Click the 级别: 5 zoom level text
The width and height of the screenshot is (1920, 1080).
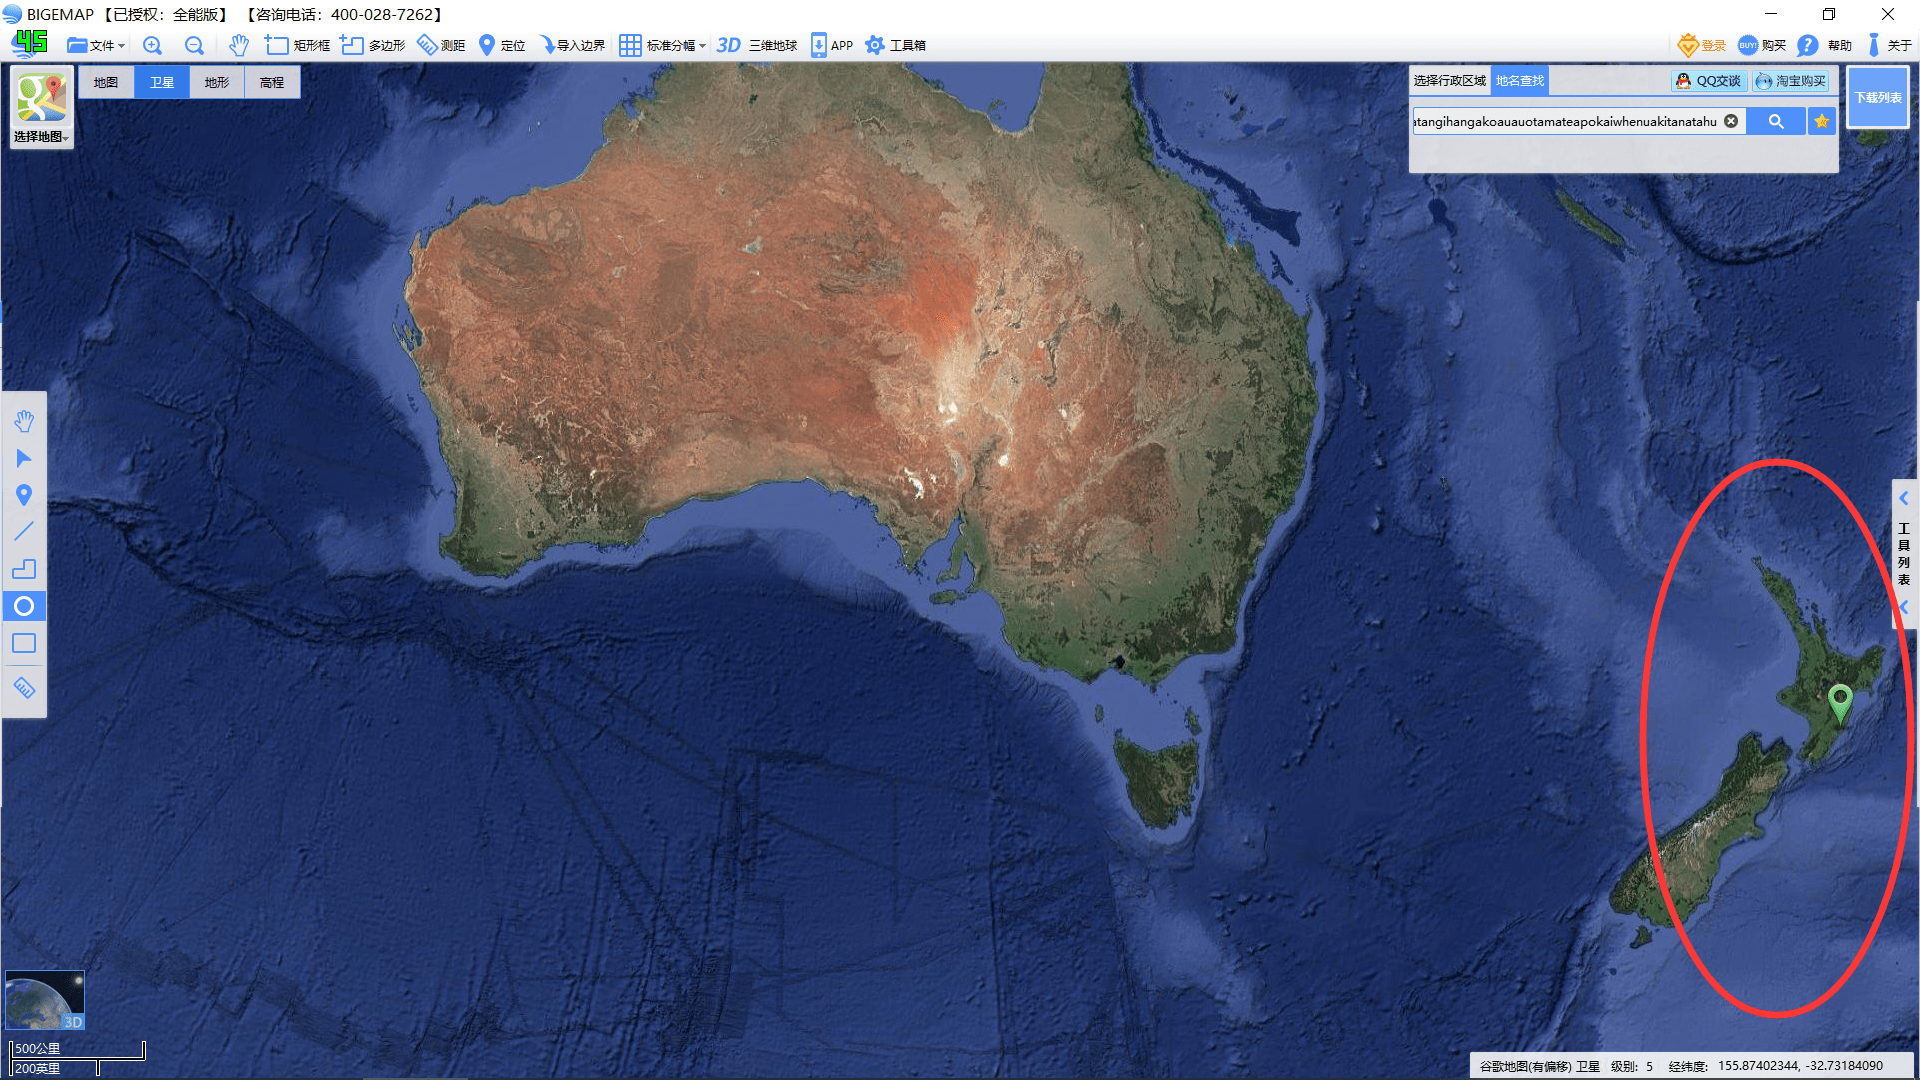[1631, 1066]
